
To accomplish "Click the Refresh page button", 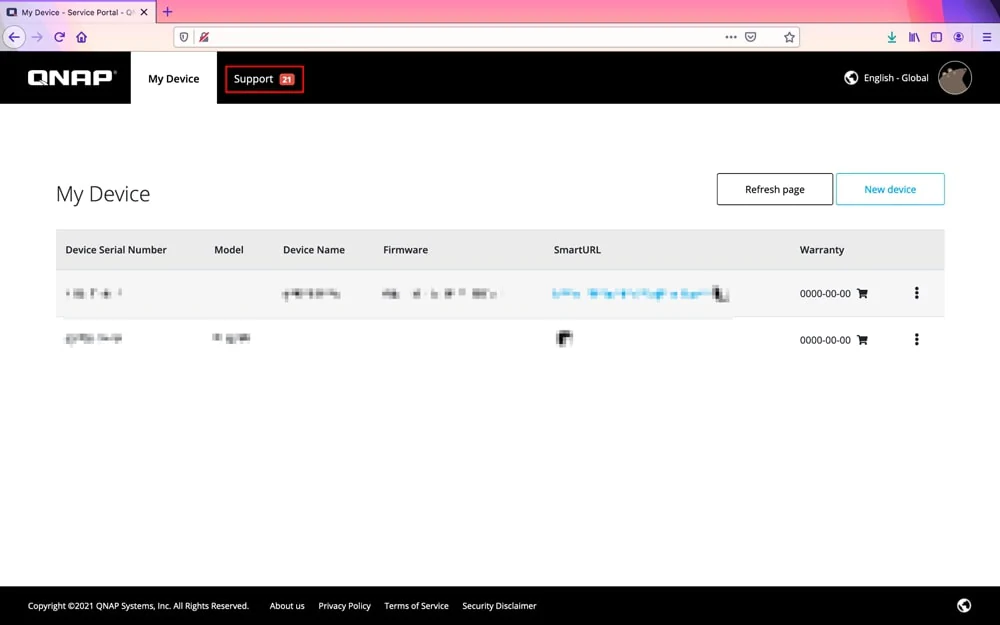I will pyautogui.click(x=774, y=189).
